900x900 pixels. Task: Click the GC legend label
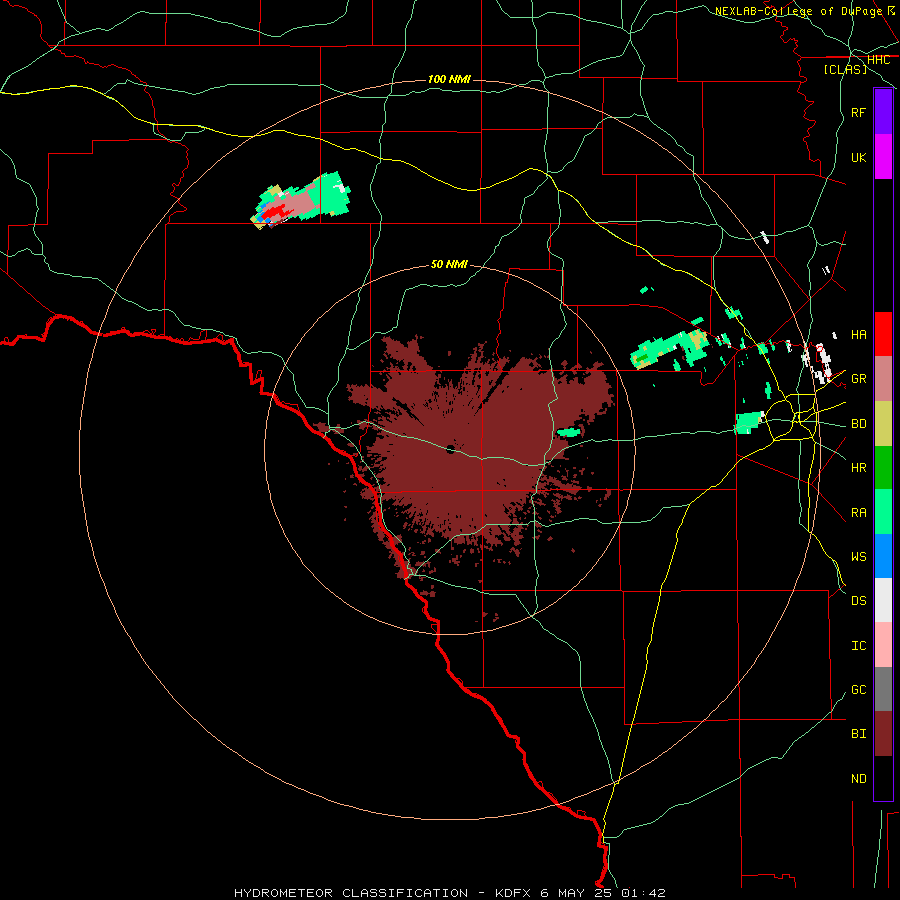tap(858, 690)
